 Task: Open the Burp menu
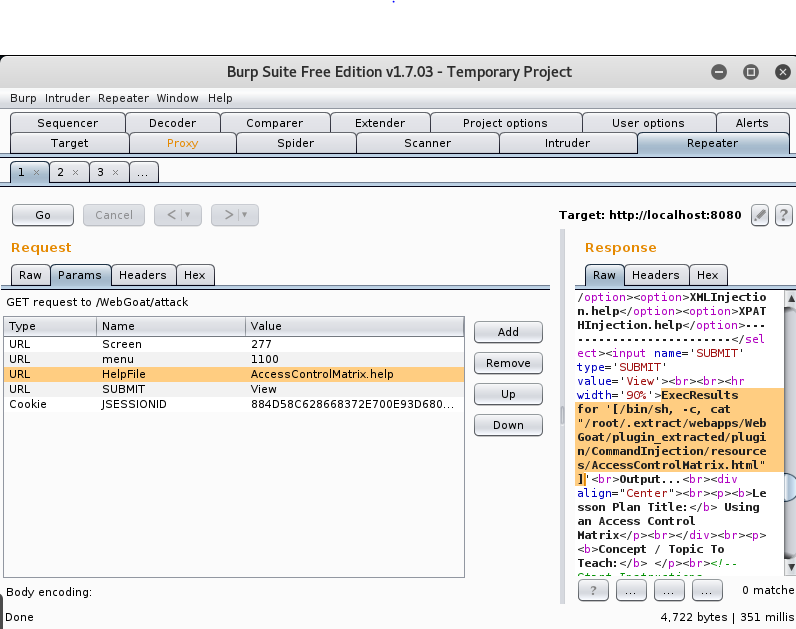23,98
